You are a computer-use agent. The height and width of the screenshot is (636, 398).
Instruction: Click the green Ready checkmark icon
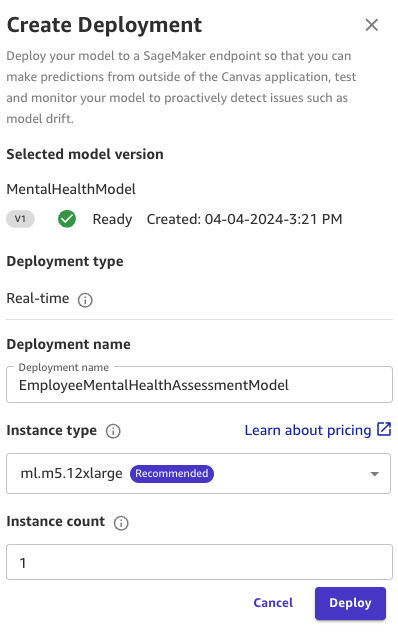pyautogui.click(x=67, y=219)
